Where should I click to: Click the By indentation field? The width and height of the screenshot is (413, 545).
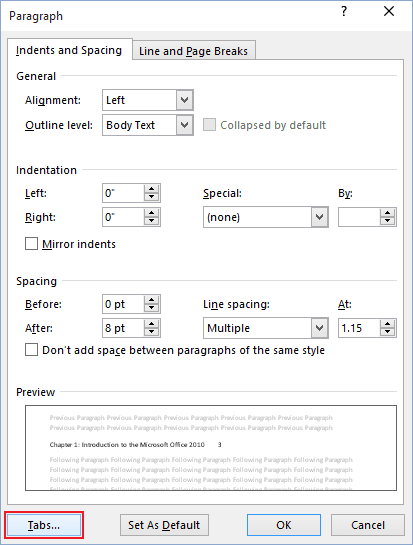(359, 217)
